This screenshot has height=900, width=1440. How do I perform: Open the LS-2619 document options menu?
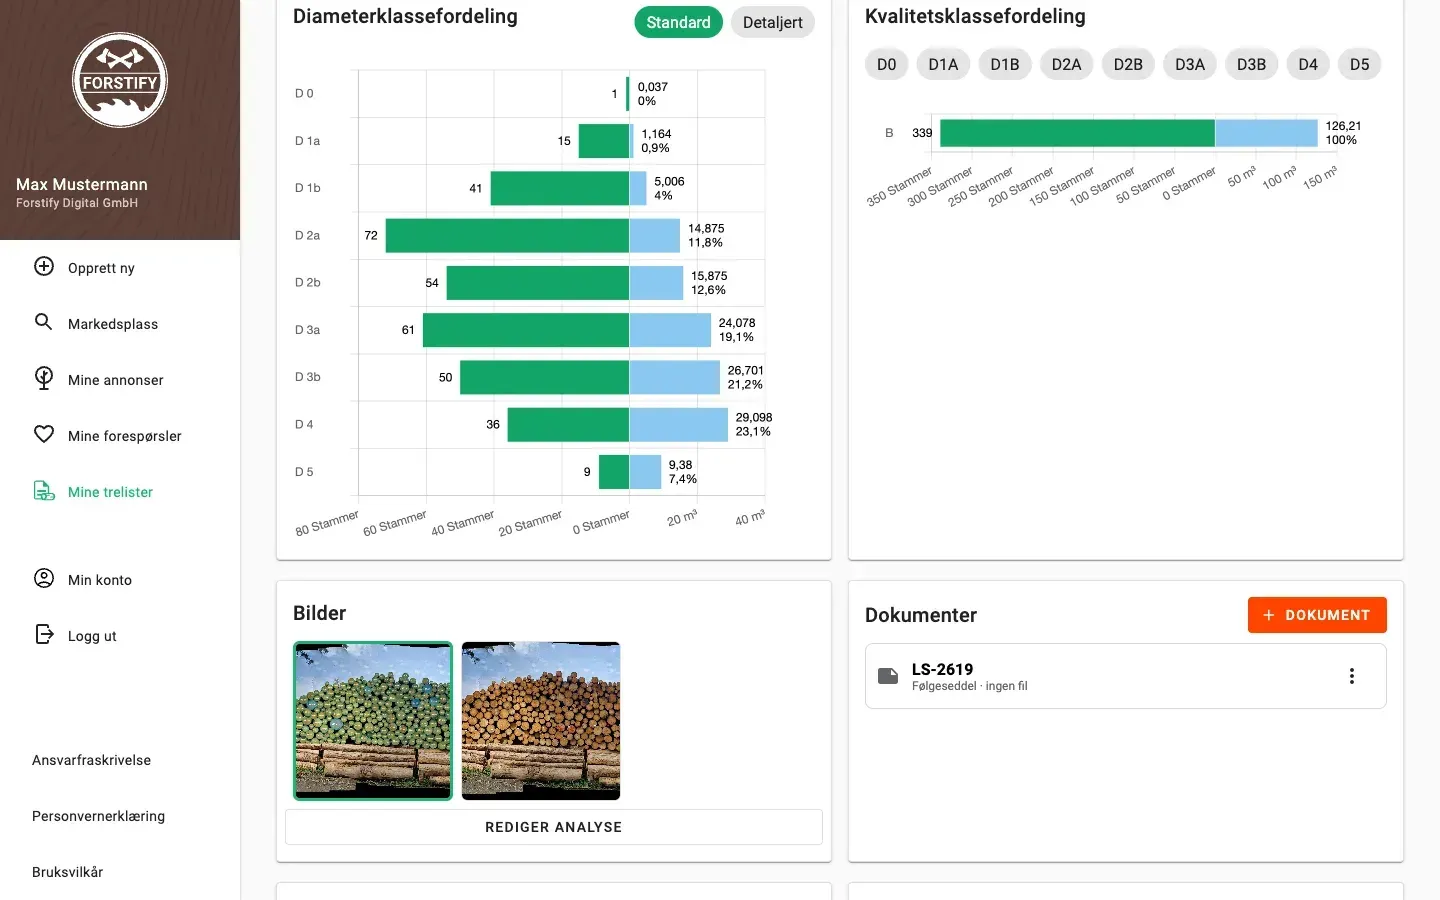pos(1352,676)
